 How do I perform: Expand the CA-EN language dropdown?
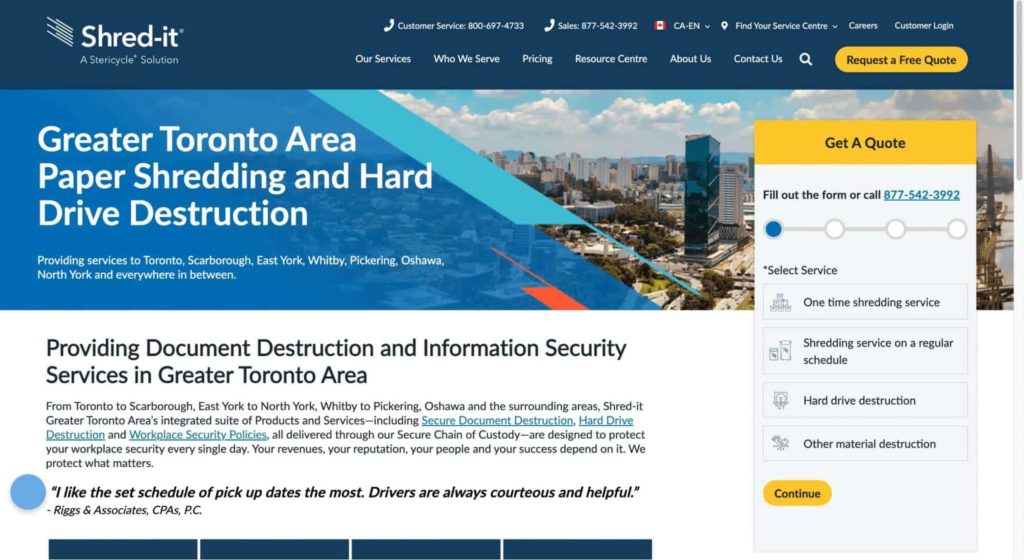point(691,25)
